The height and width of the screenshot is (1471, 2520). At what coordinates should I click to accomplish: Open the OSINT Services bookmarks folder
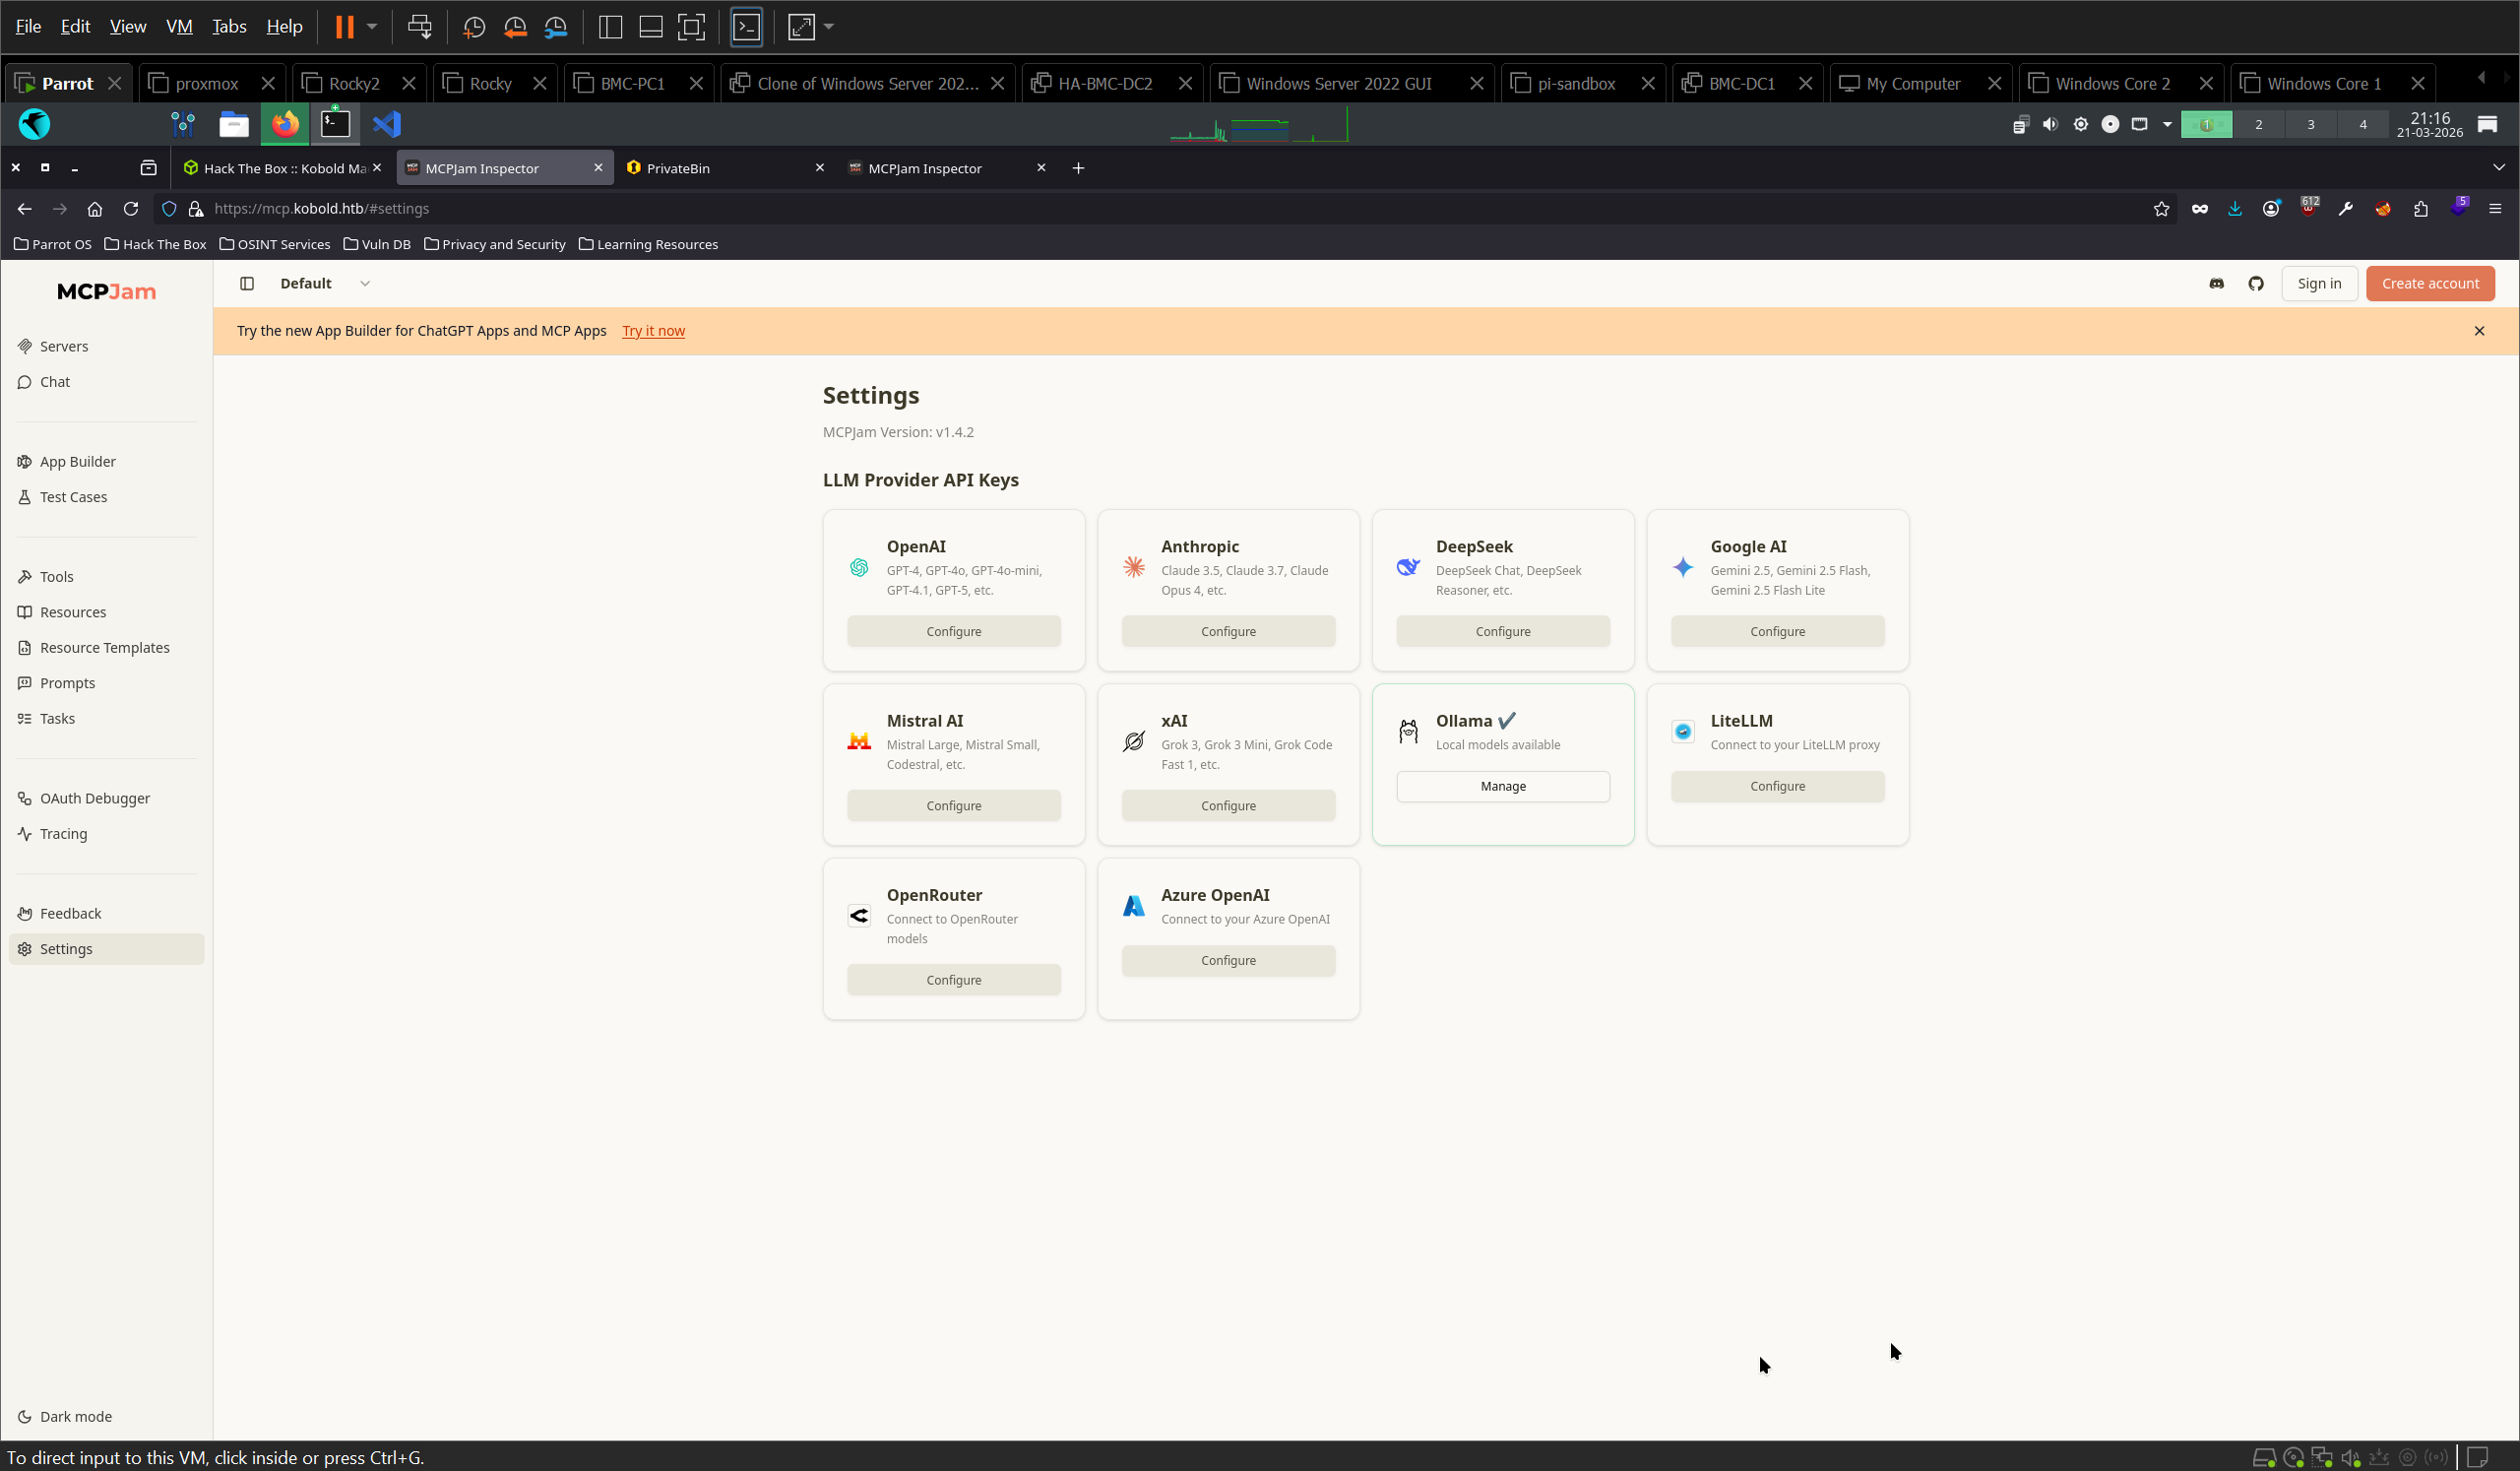click(274, 245)
